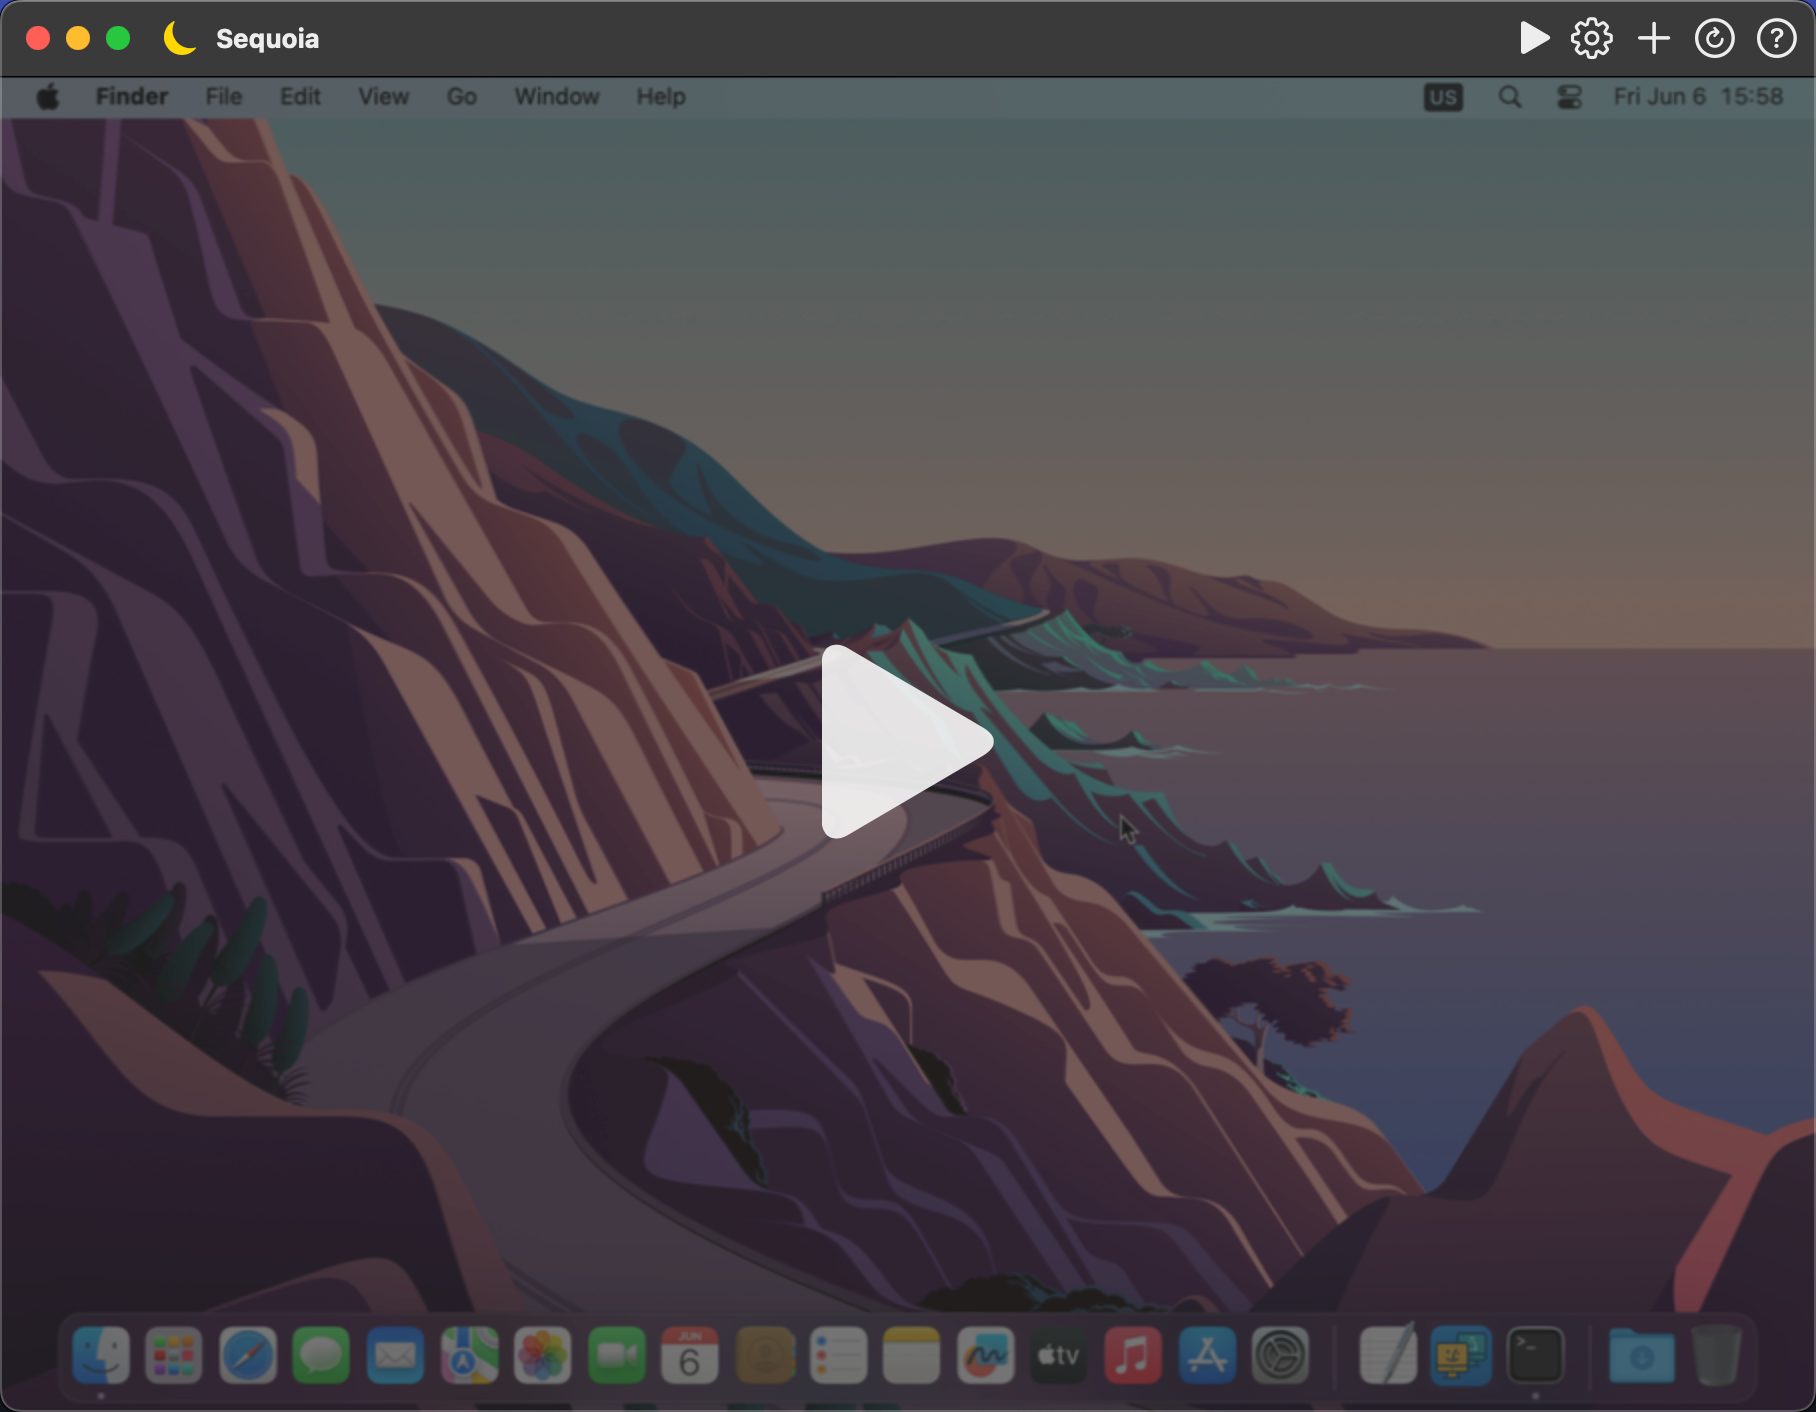The height and width of the screenshot is (1412, 1816).
Task: Open help with the question mark icon
Action: (x=1776, y=39)
